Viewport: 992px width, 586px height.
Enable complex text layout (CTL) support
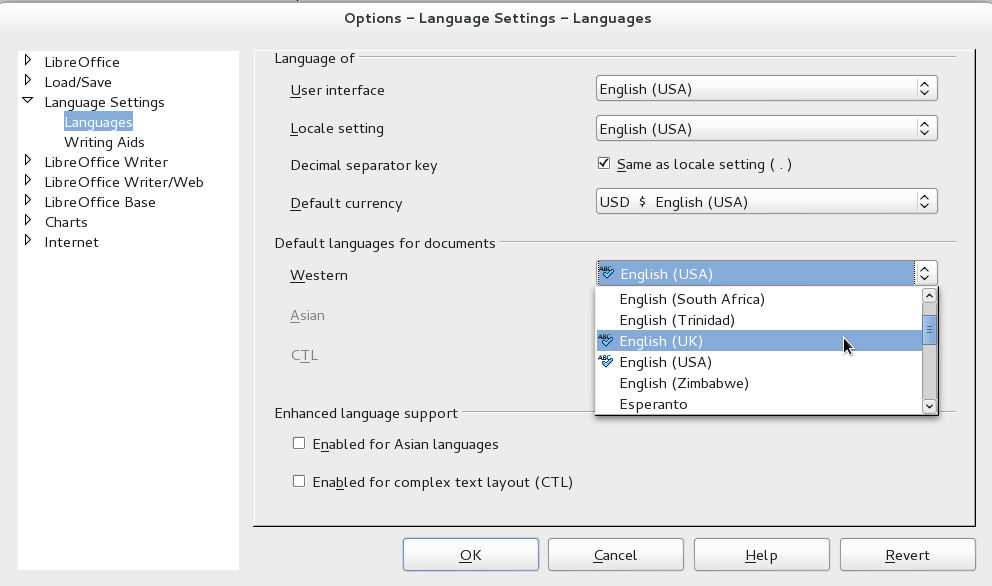[299, 481]
